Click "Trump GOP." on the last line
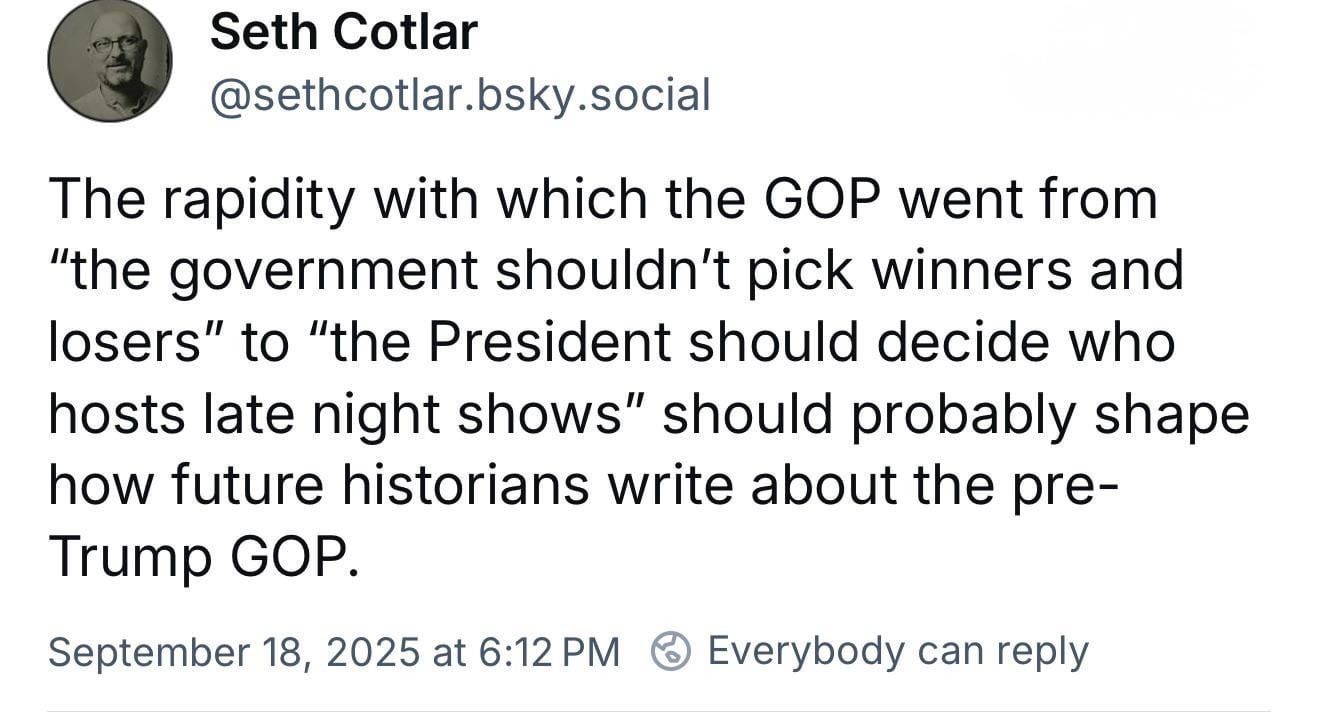Screen dimensions: 1319x718 pyautogui.click(x=203, y=558)
